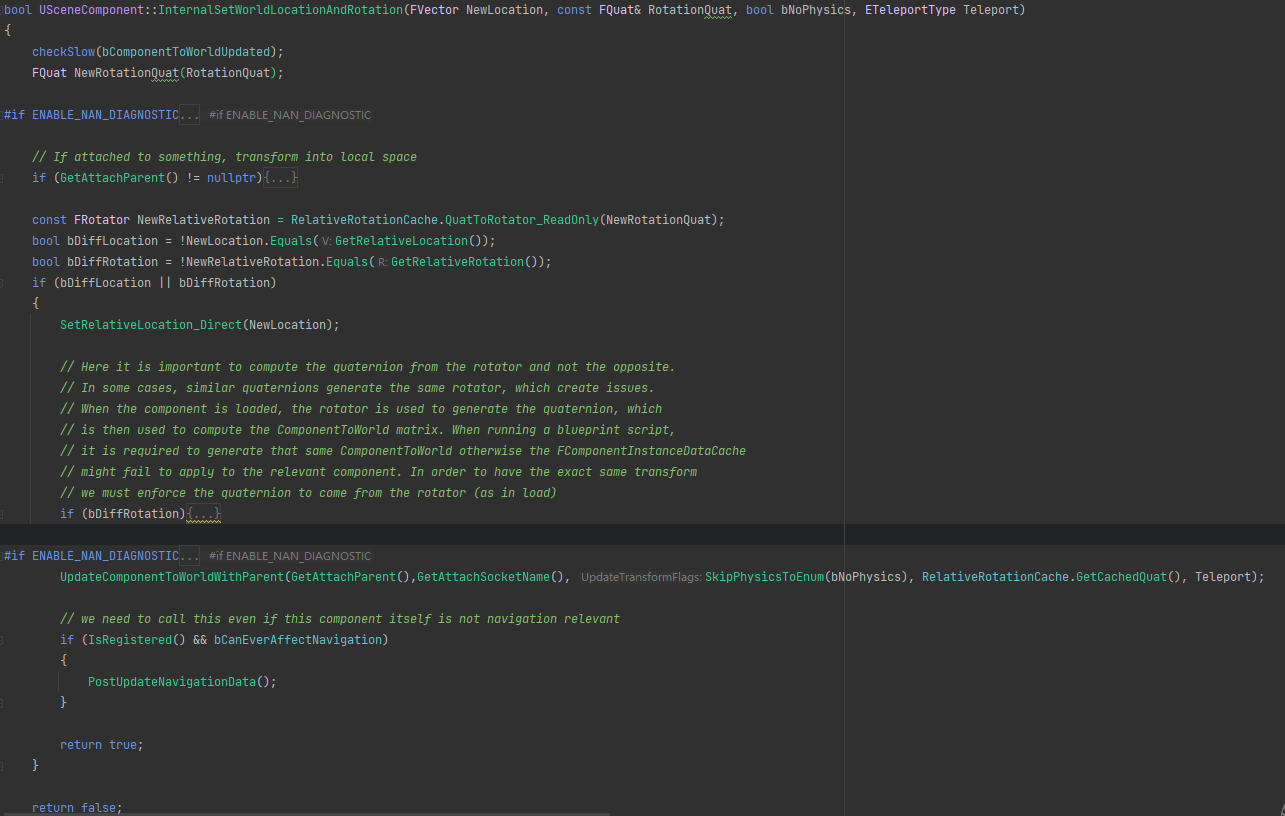
Task: Click InternalSetWorldLocationAndRotation in the function signature
Action: click(x=280, y=10)
